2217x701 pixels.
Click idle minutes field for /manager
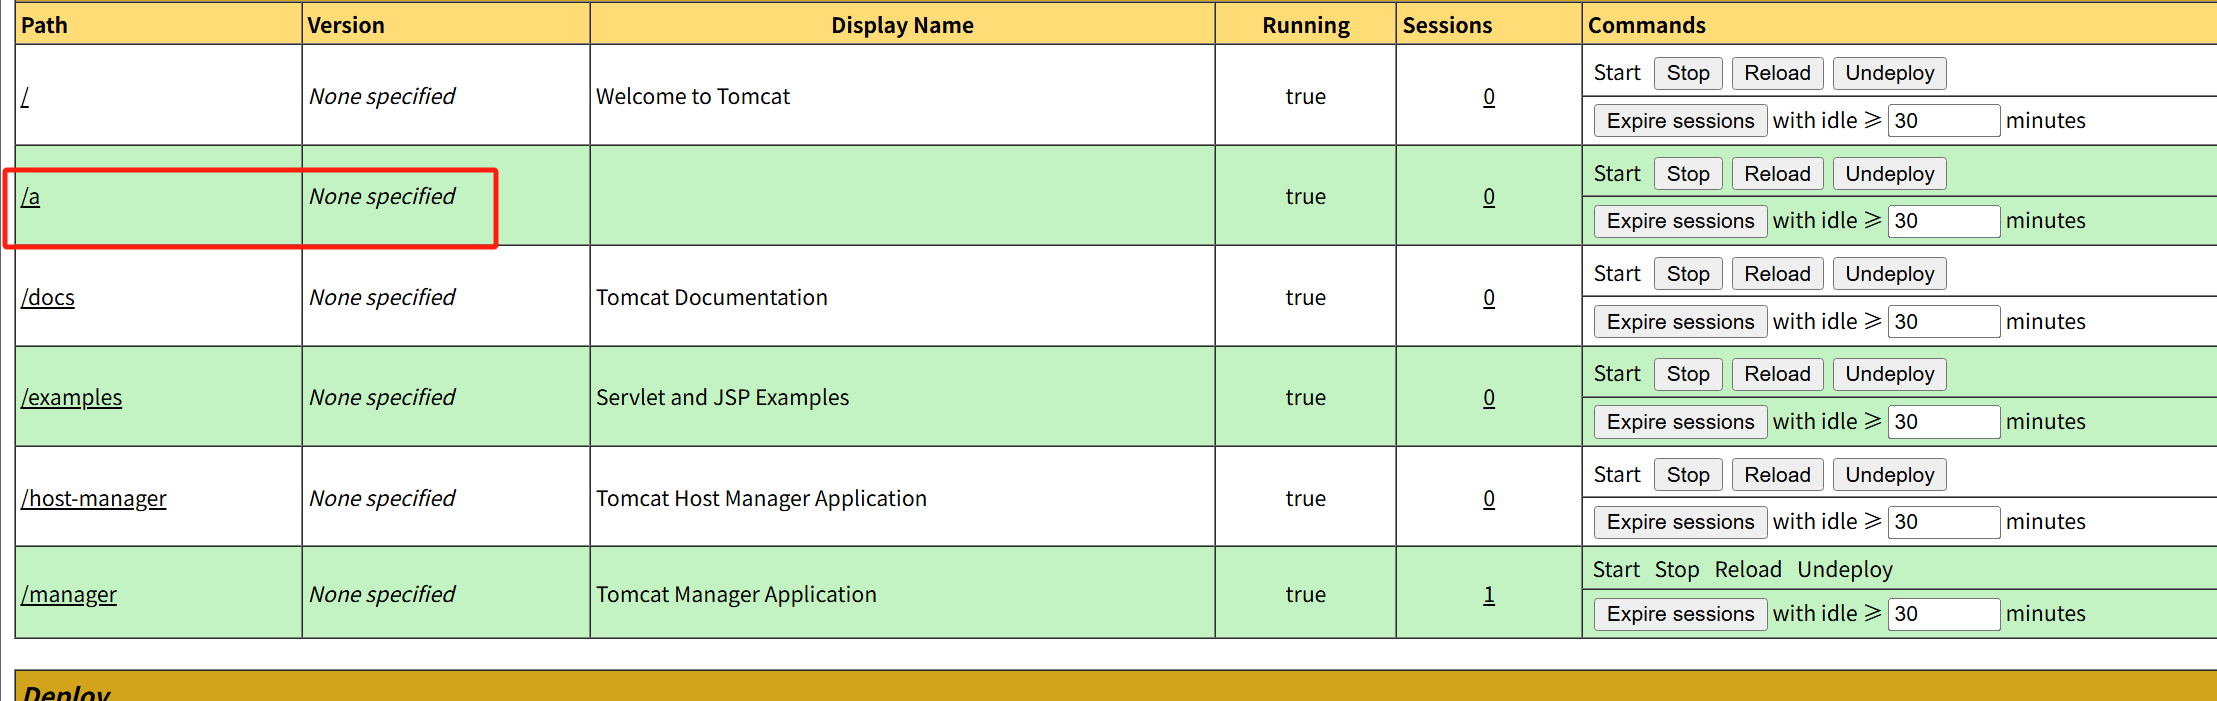coord(1944,614)
